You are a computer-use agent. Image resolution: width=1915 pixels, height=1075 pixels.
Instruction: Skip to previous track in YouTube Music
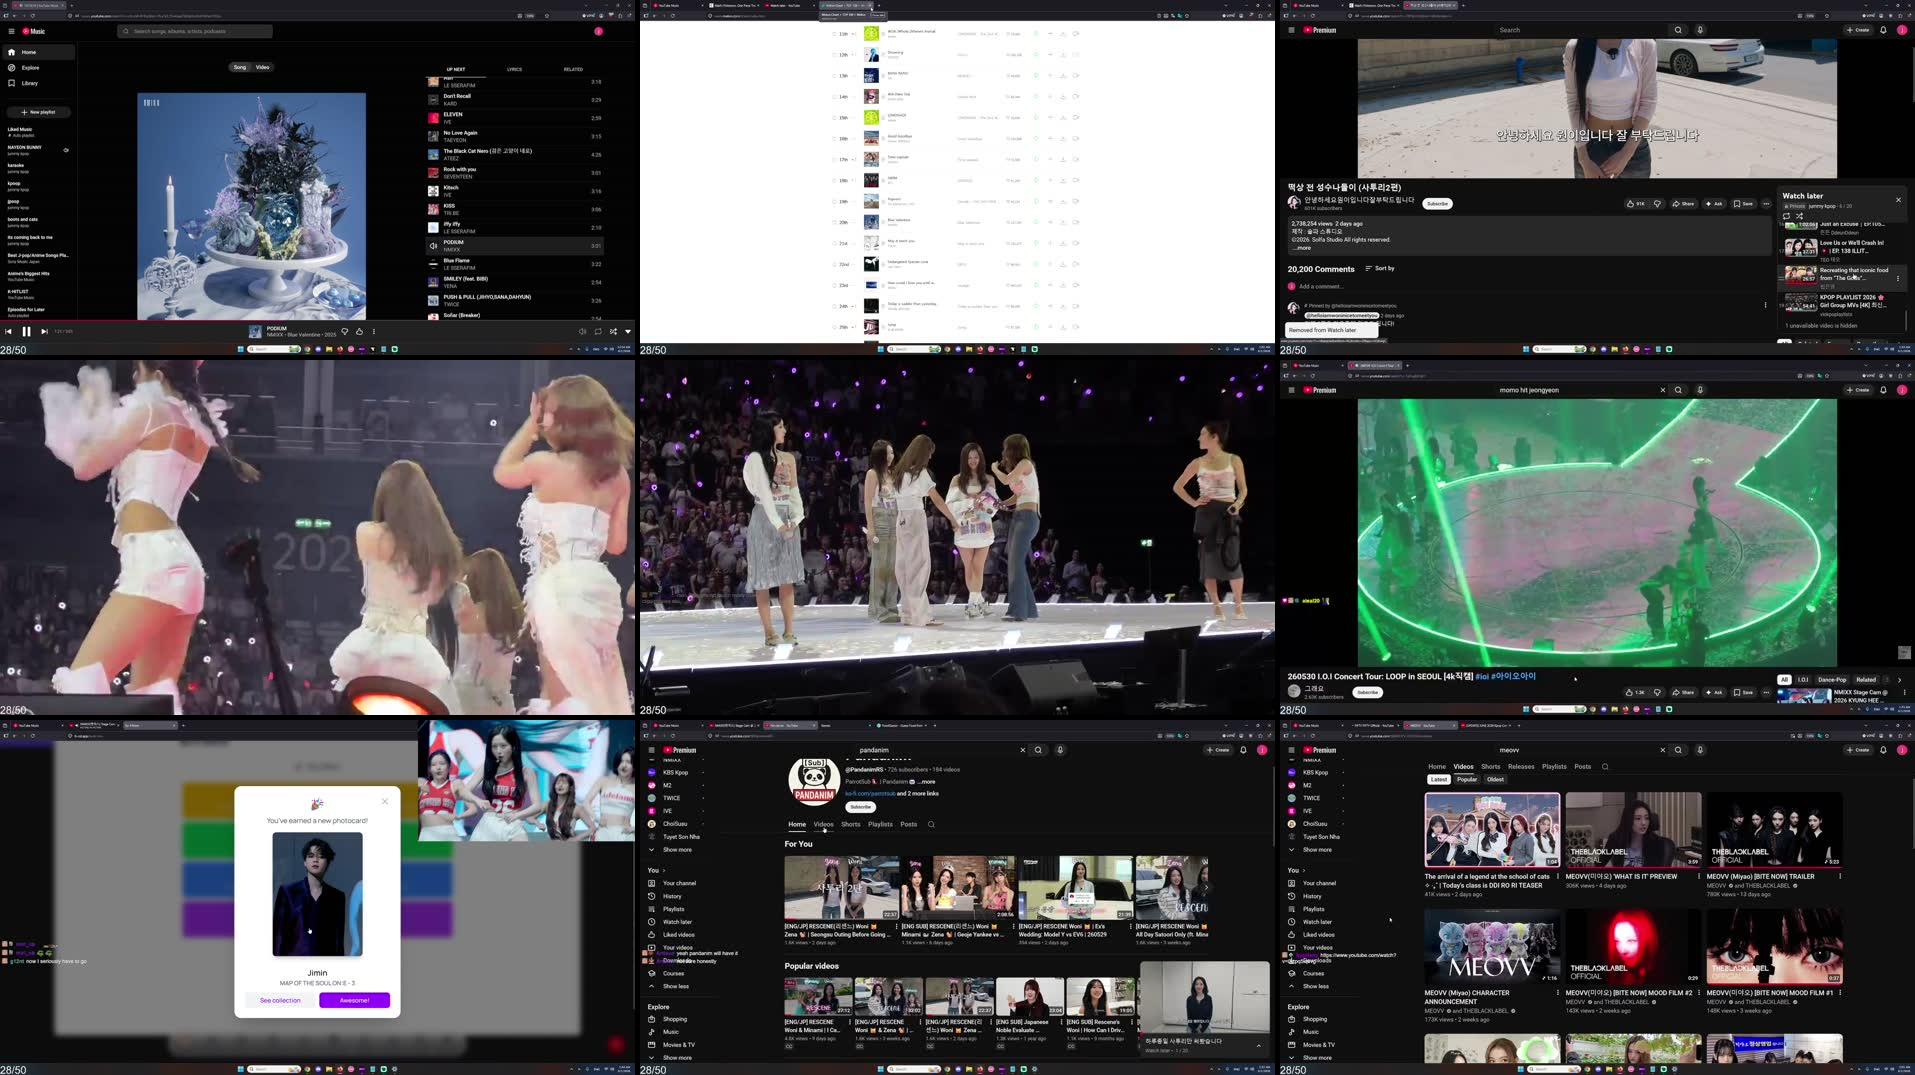(x=9, y=332)
